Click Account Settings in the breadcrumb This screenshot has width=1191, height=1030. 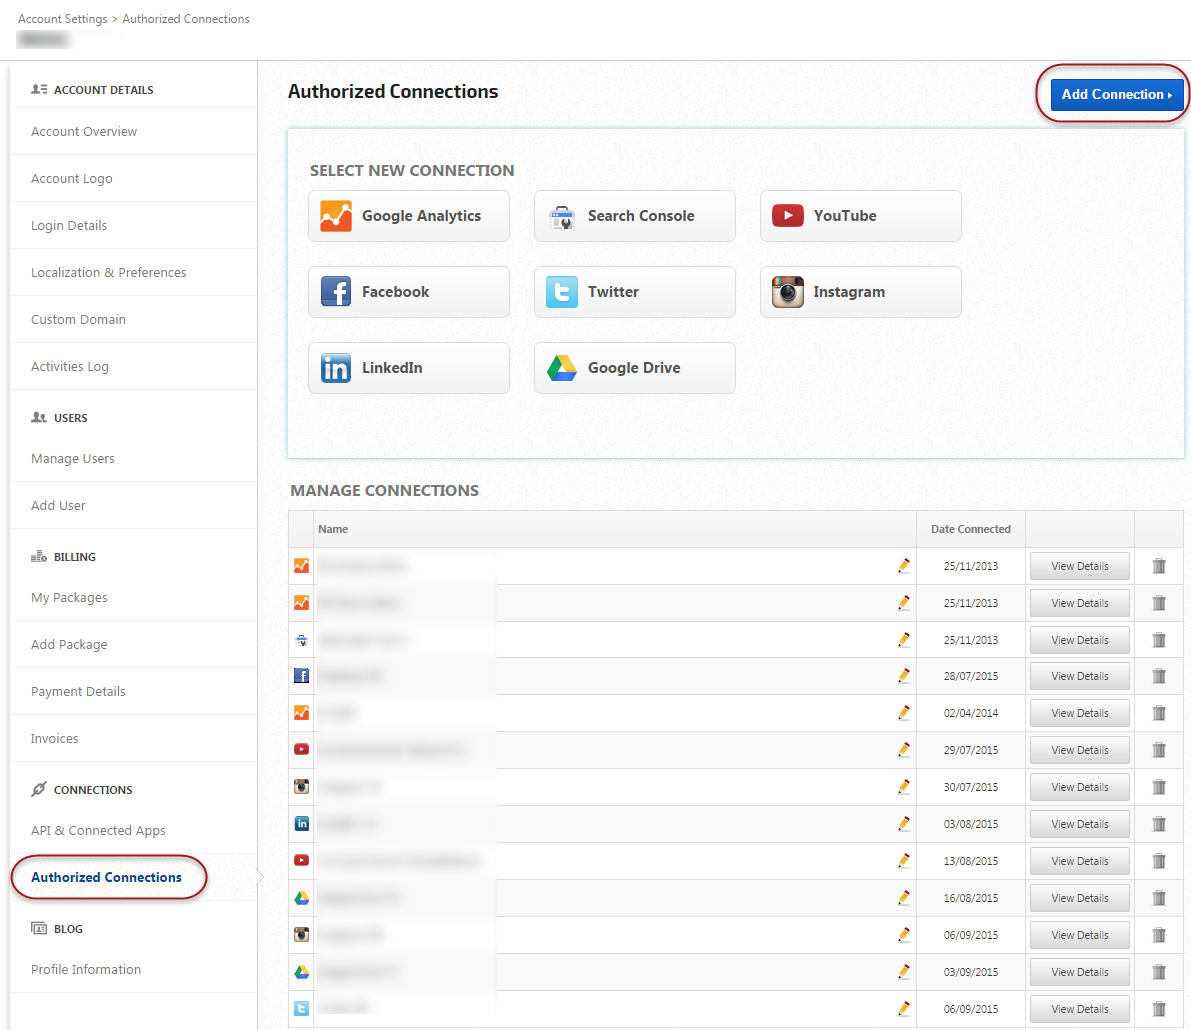(63, 19)
